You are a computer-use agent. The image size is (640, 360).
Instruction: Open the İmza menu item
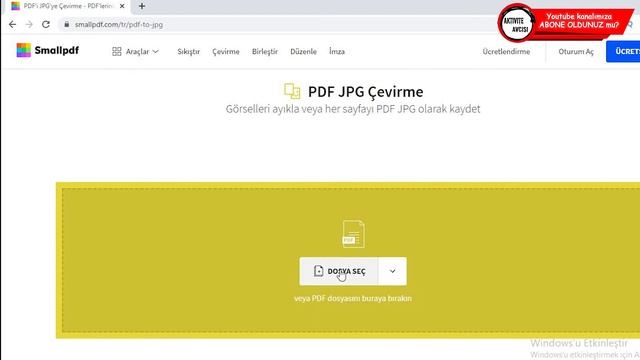pos(337,51)
